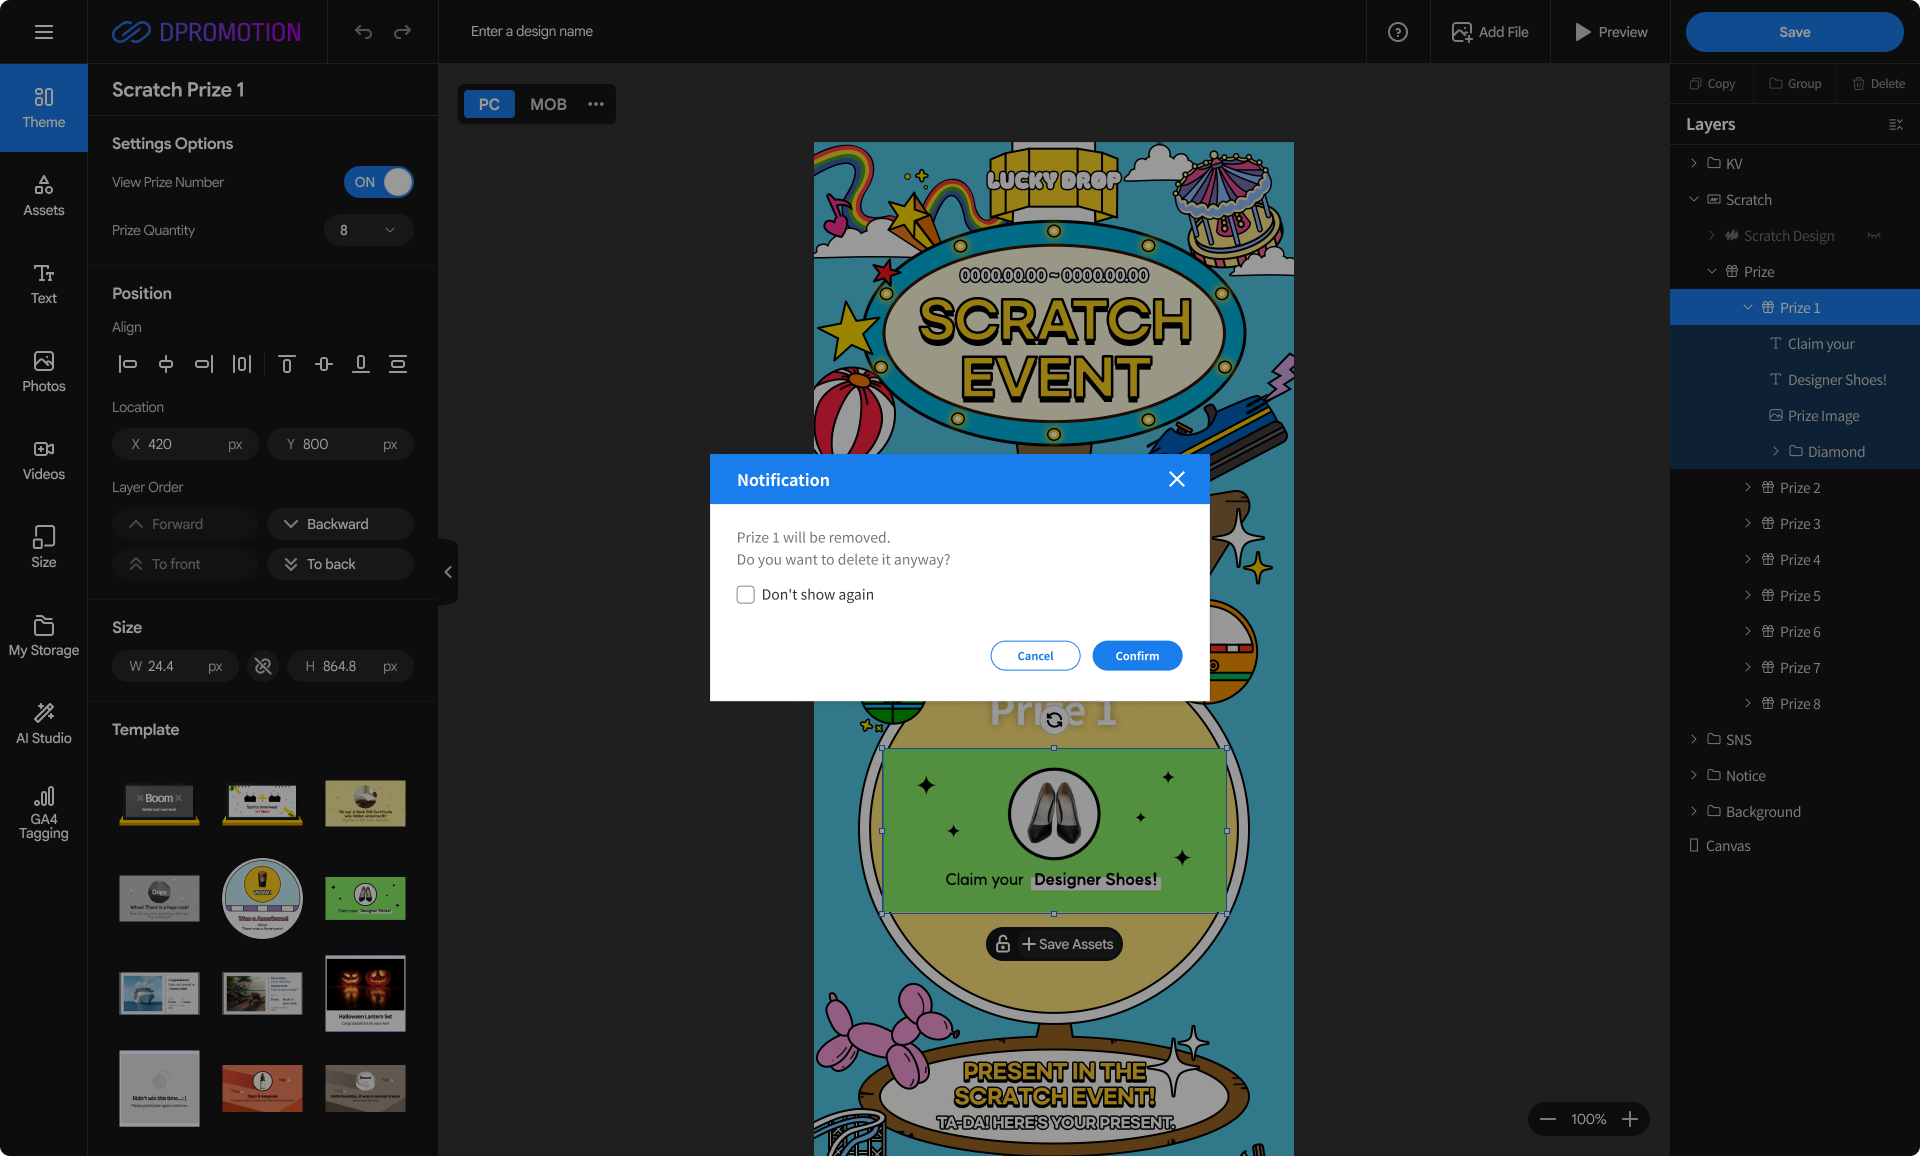Click the undo arrow icon
1920x1156 pixels.
coord(363,32)
